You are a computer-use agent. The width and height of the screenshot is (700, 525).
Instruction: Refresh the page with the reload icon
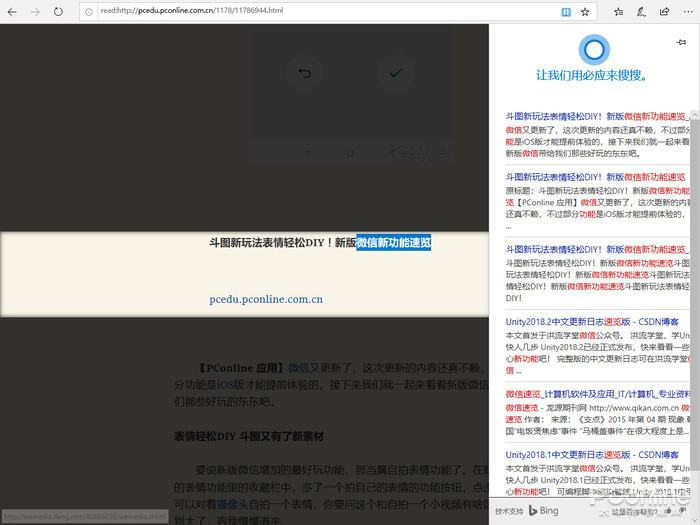(58, 12)
